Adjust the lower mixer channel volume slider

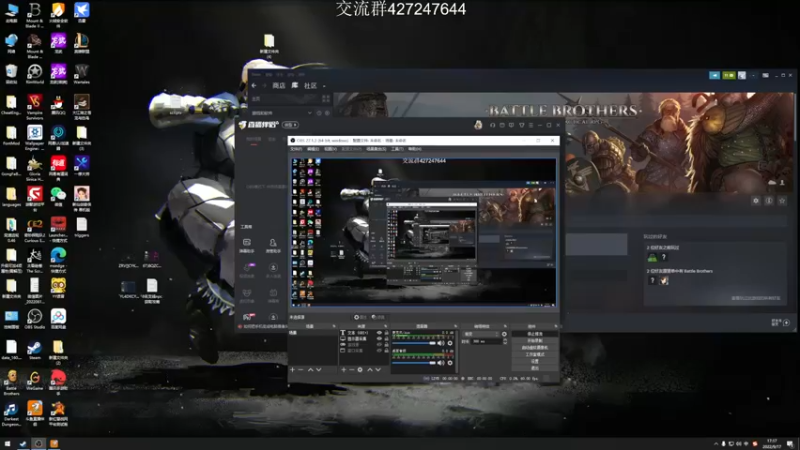click(x=414, y=363)
